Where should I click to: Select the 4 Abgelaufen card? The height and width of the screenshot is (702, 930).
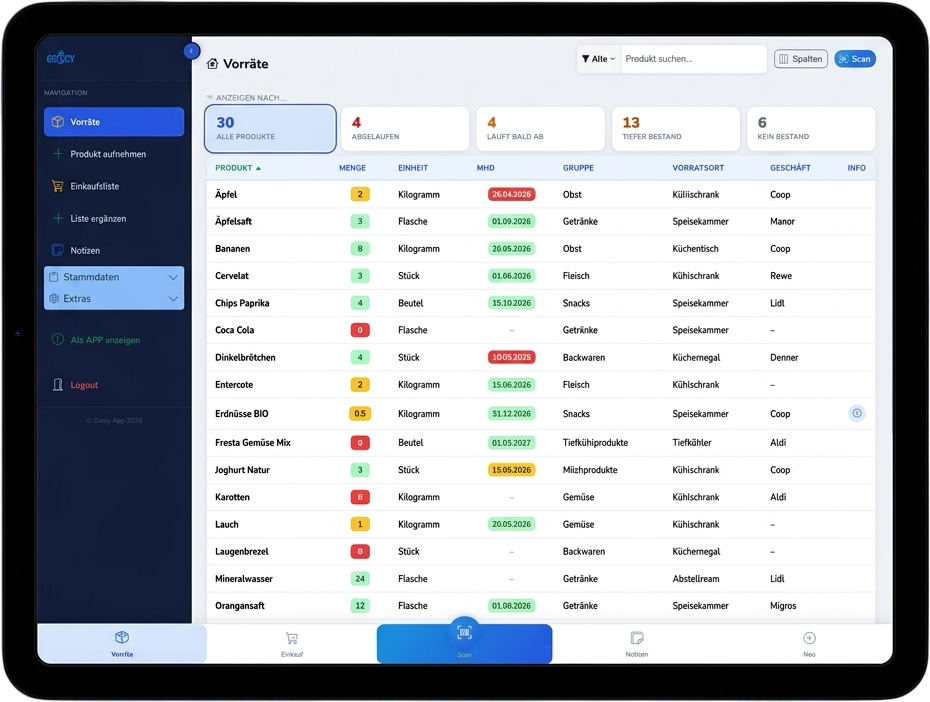coord(405,129)
